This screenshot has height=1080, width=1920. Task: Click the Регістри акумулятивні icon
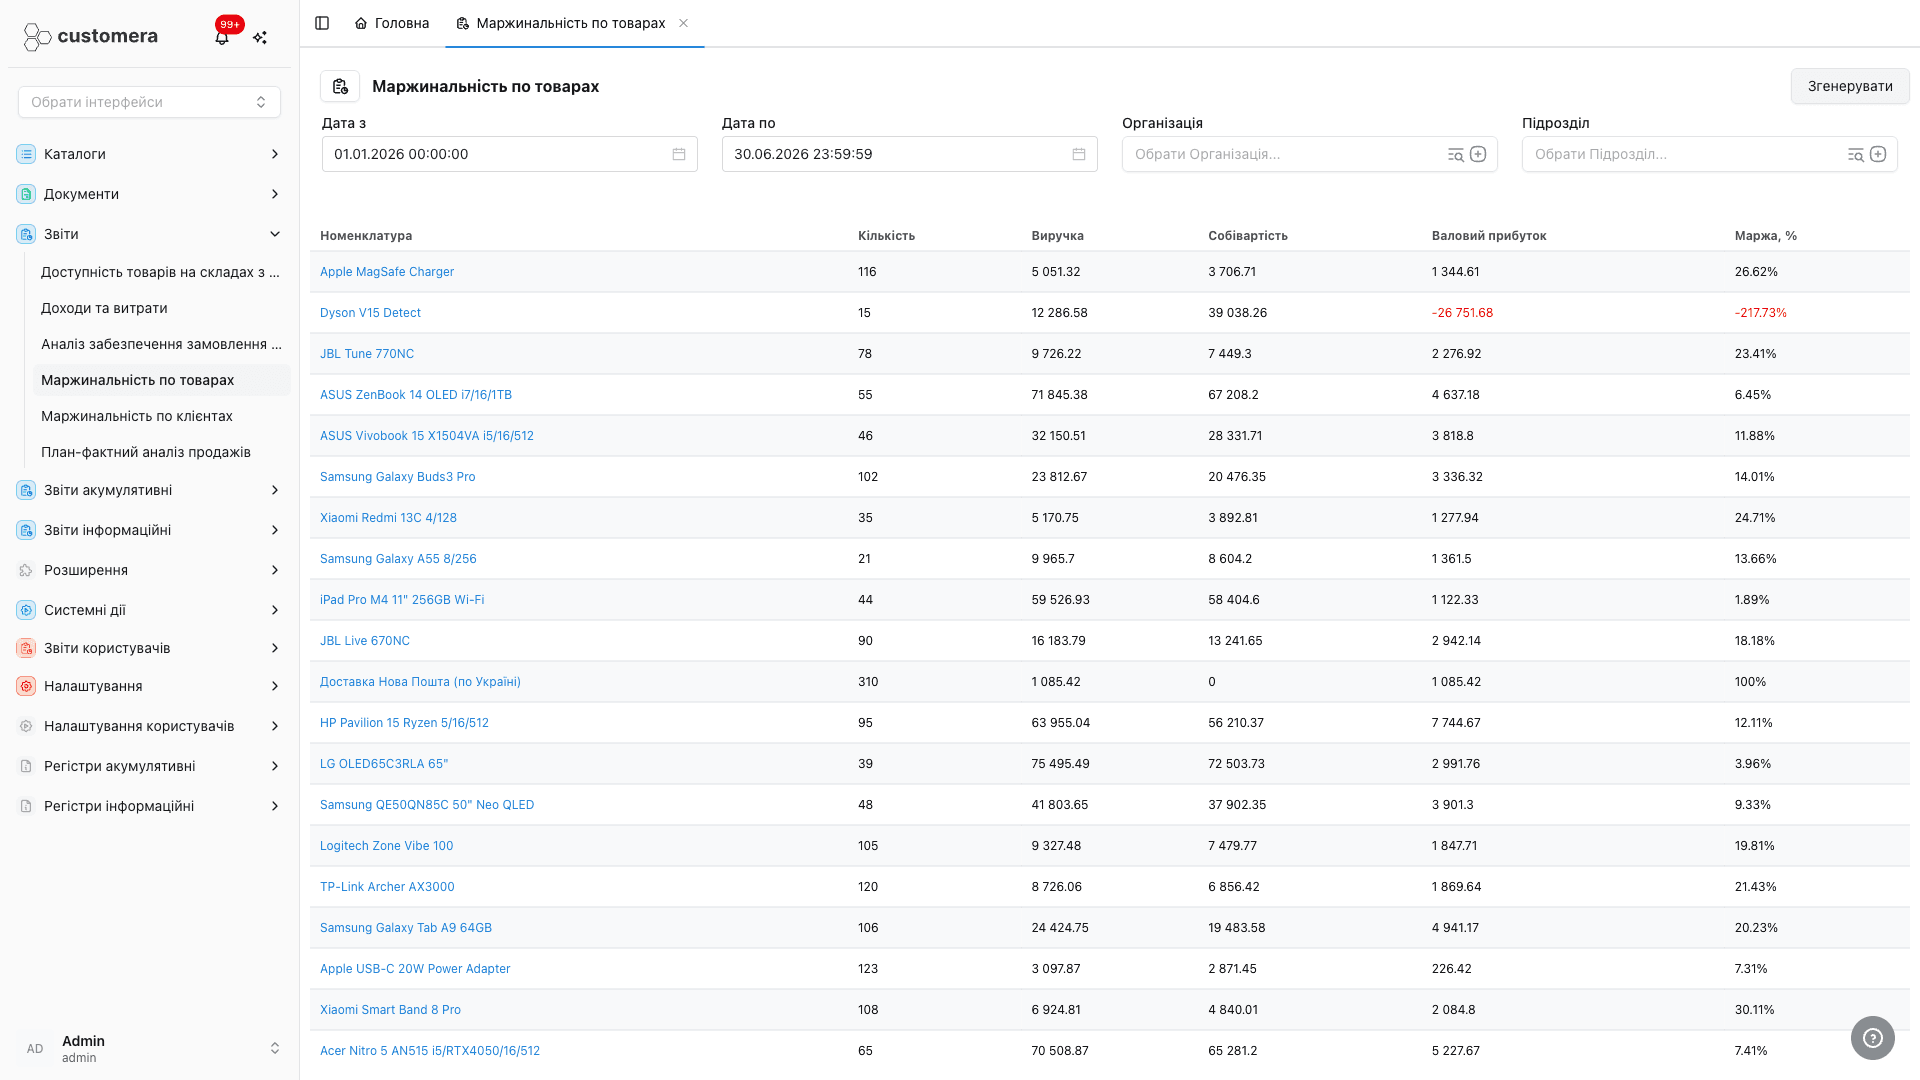[26, 766]
